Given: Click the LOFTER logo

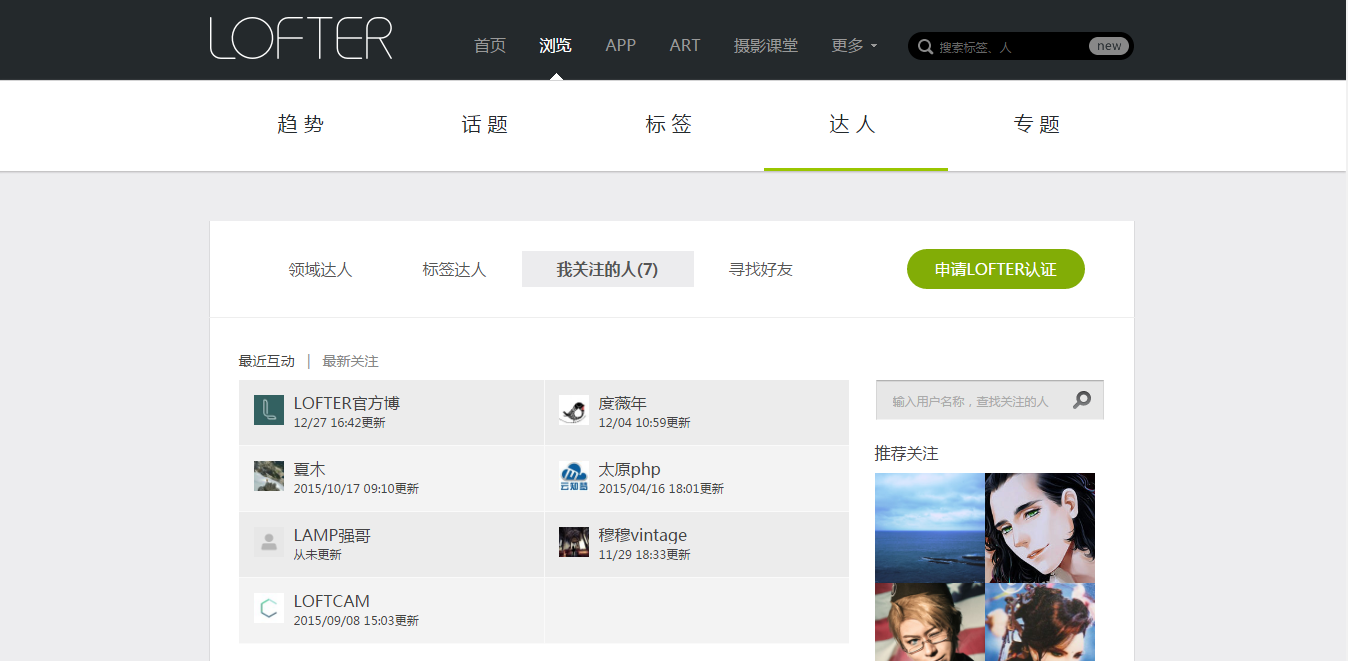Looking at the screenshot, I should click(301, 38).
